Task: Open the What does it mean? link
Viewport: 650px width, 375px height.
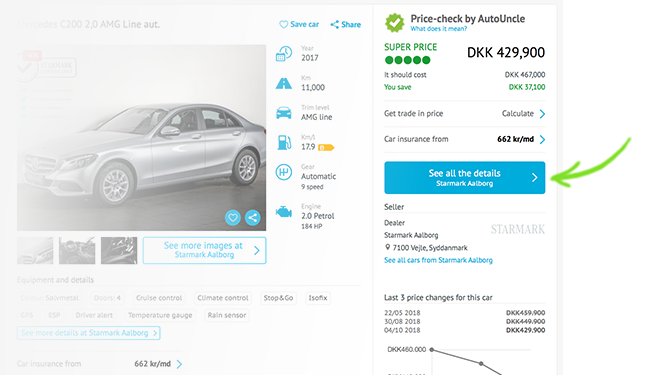Action: [x=439, y=29]
